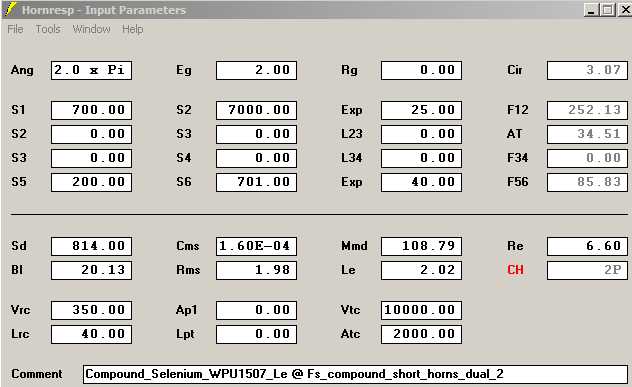Screen dimensions: 632x387
Task: Click the F12 label text
Action: pyautogui.click(x=518, y=110)
